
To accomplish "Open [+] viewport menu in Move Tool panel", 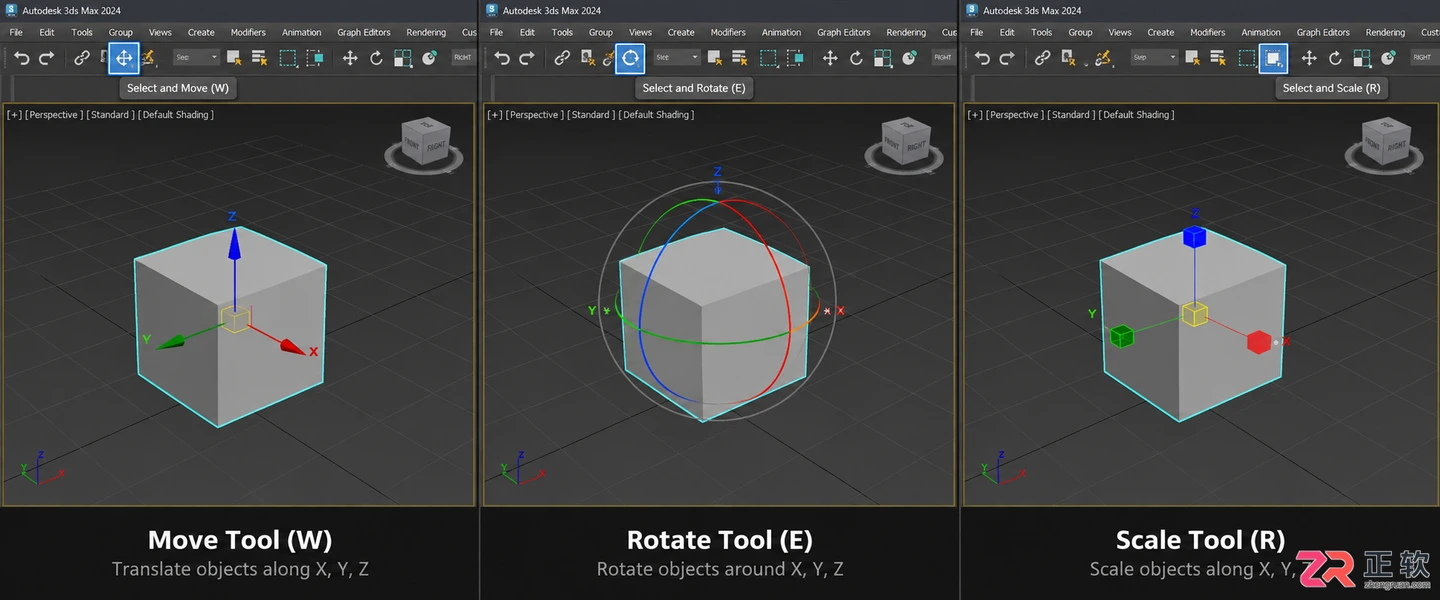I will (14, 115).
